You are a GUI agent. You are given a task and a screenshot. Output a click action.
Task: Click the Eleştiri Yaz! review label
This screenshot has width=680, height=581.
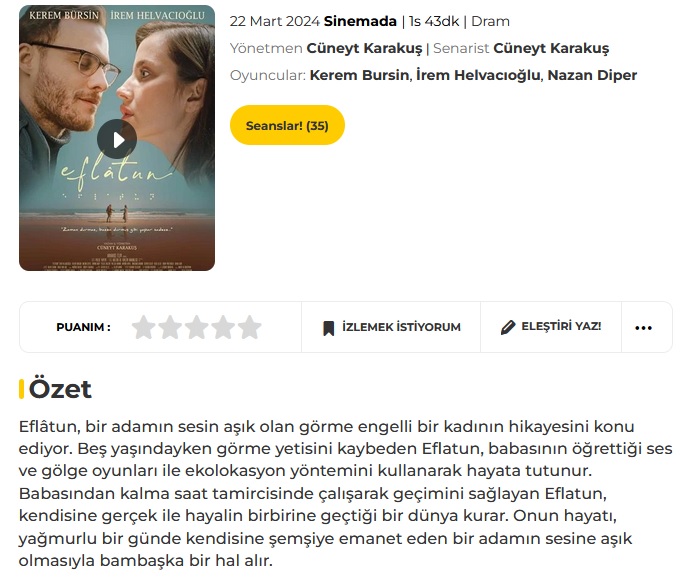pyautogui.click(x=562, y=326)
